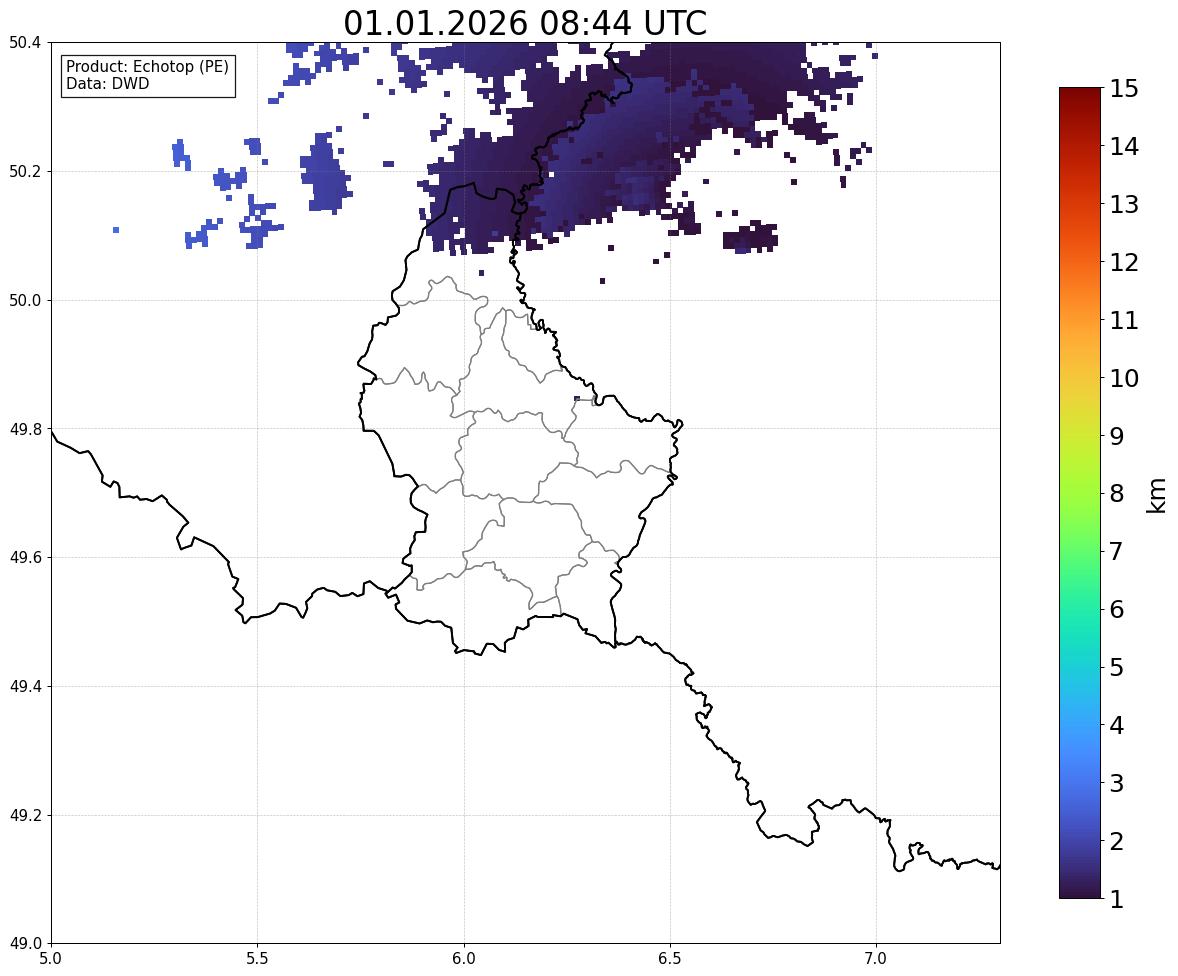Click colorbar tick label 6

coord(1117,609)
